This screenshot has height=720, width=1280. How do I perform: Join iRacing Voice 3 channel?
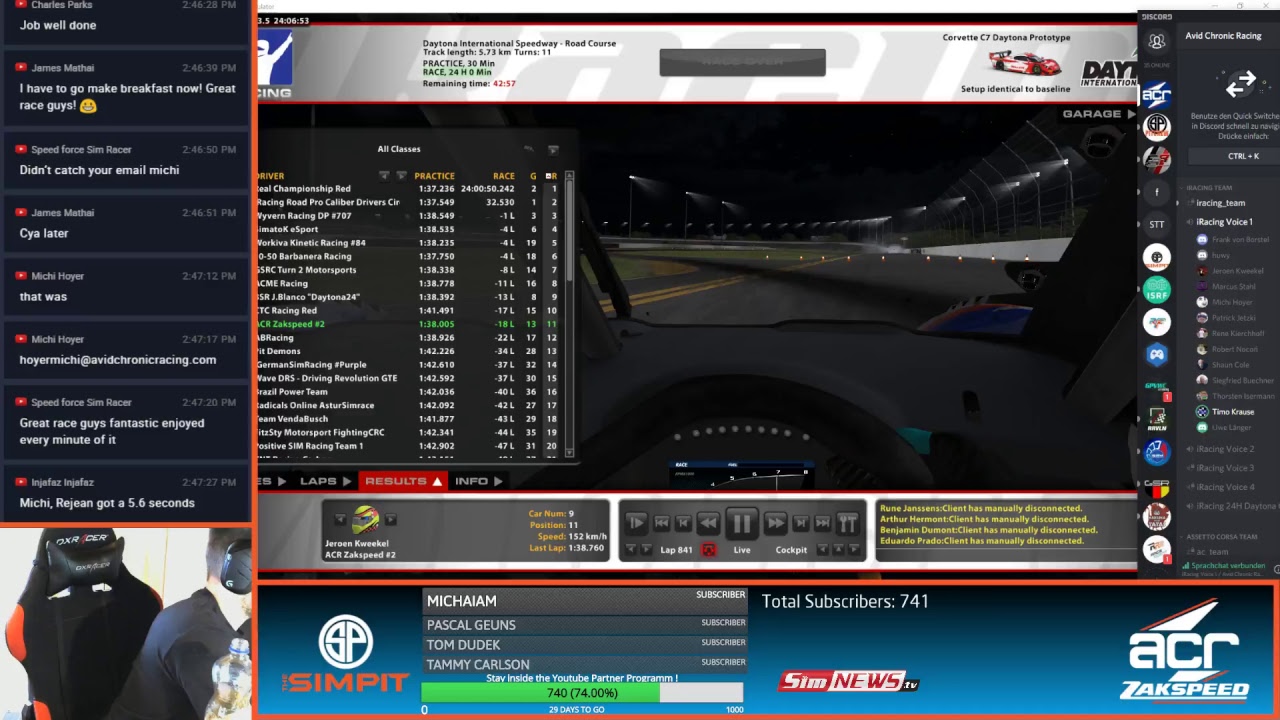click(1224, 468)
